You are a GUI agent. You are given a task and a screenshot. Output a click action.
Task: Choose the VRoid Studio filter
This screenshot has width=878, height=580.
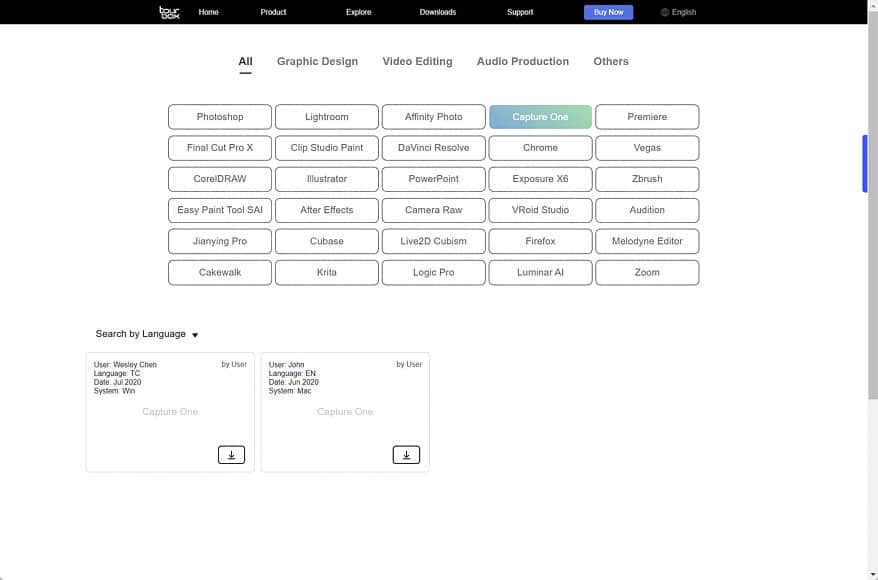tap(540, 210)
